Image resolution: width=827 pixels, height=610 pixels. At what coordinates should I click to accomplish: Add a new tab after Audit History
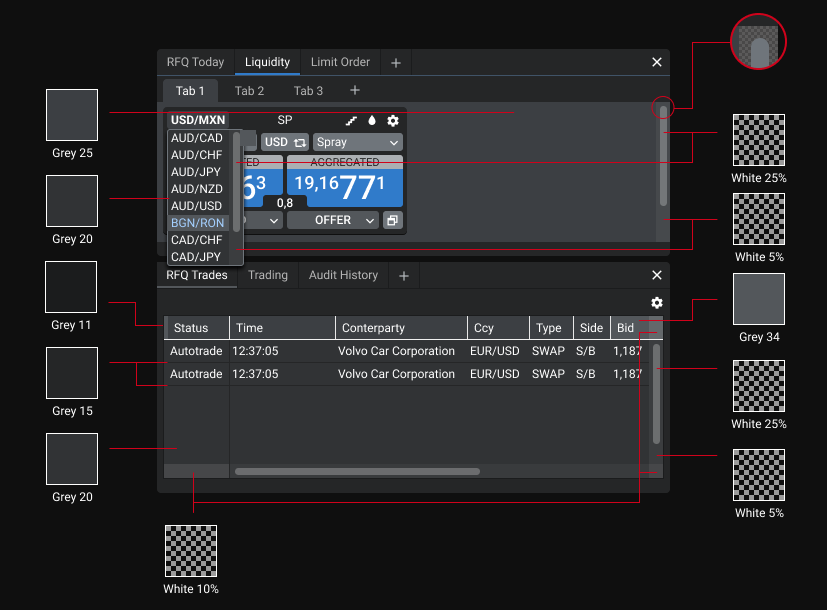click(403, 276)
